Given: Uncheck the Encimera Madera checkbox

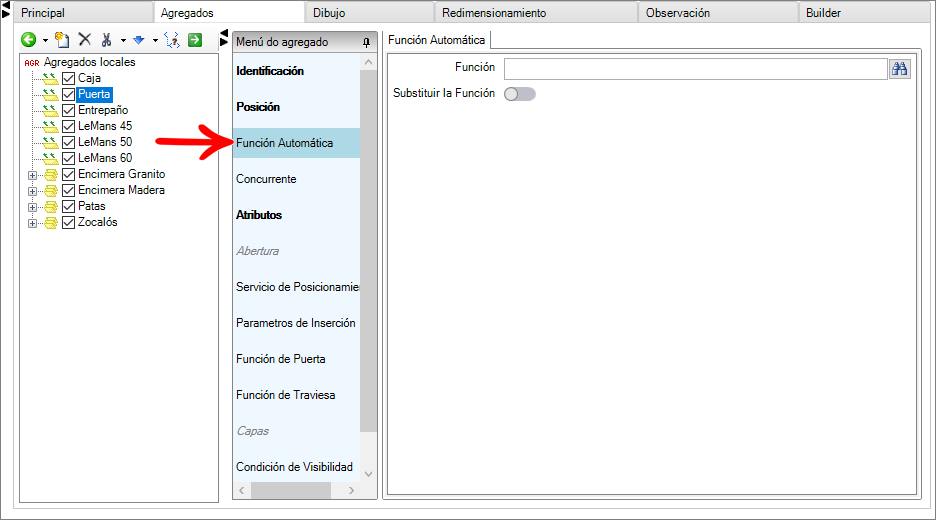Looking at the screenshot, I should click(x=68, y=190).
